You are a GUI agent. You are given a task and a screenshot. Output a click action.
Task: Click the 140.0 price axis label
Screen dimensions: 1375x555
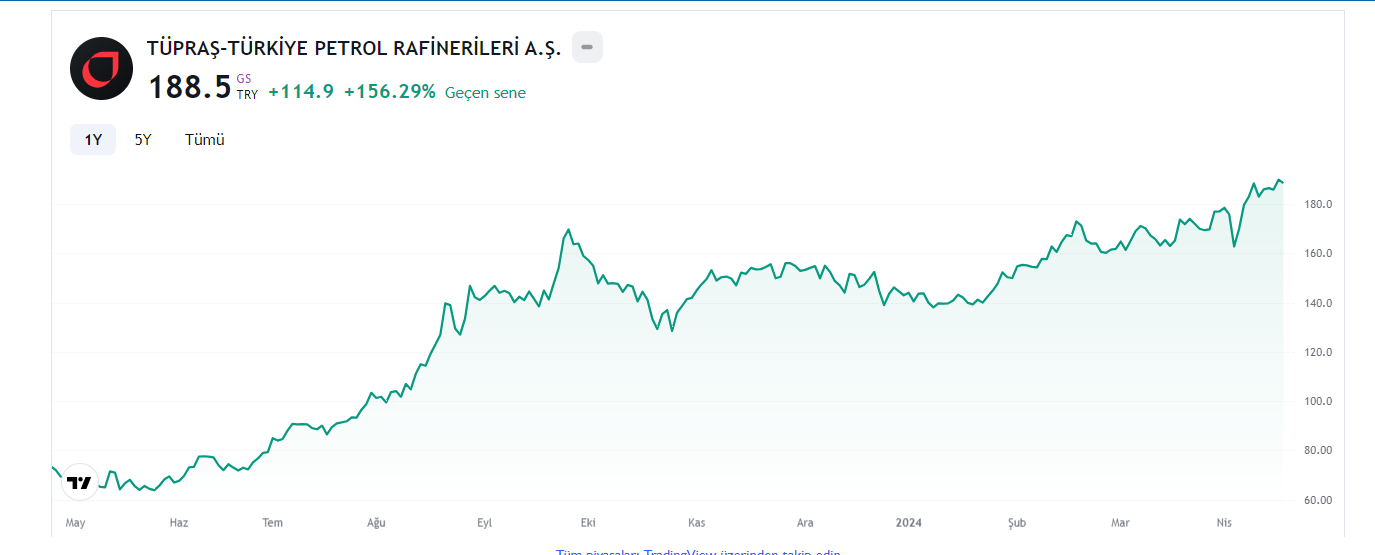point(1317,303)
